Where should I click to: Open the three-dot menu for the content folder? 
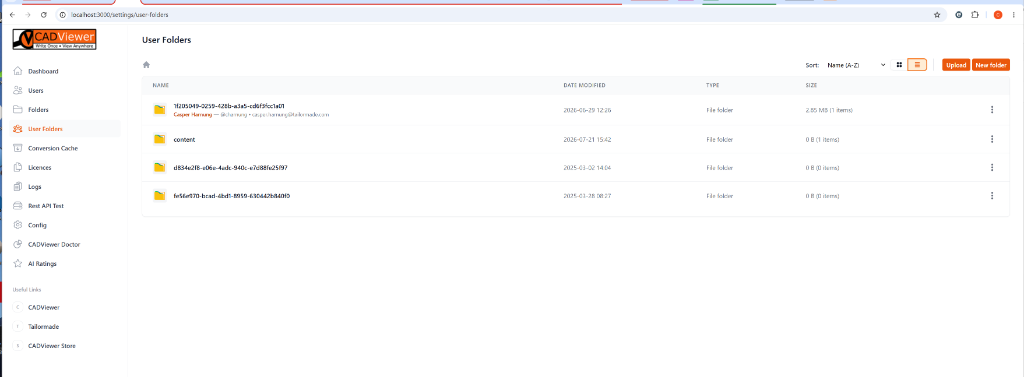point(992,139)
